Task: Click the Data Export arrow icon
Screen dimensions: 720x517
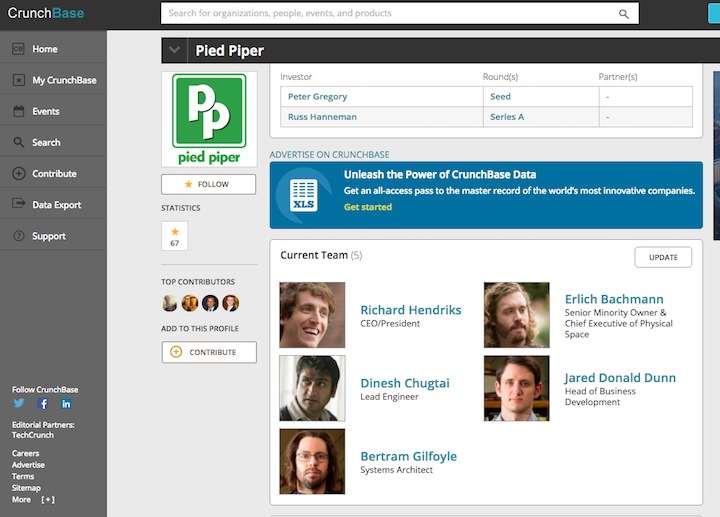Action: coord(18,203)
